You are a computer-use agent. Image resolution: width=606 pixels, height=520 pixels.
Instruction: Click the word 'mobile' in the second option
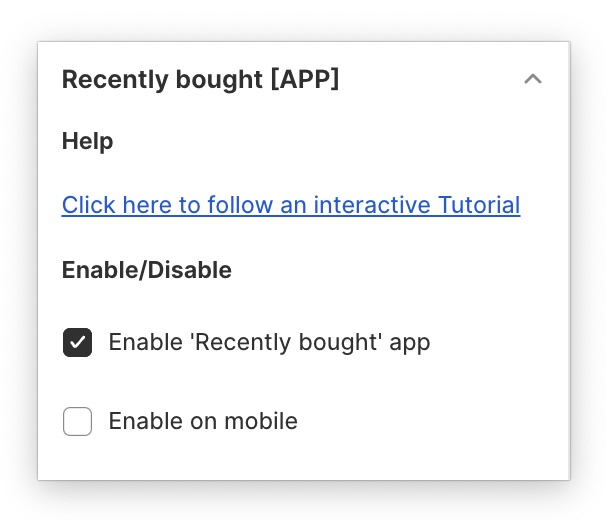263,421
